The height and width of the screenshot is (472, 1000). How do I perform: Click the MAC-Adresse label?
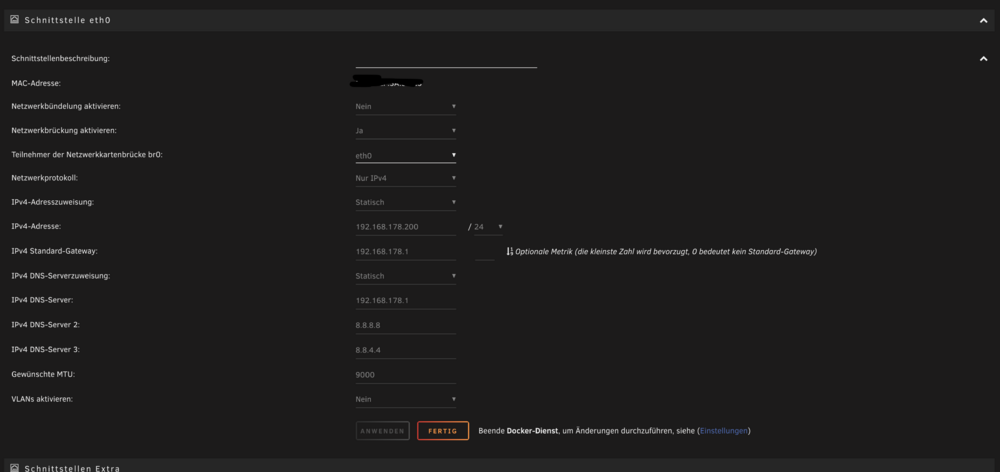36,83
